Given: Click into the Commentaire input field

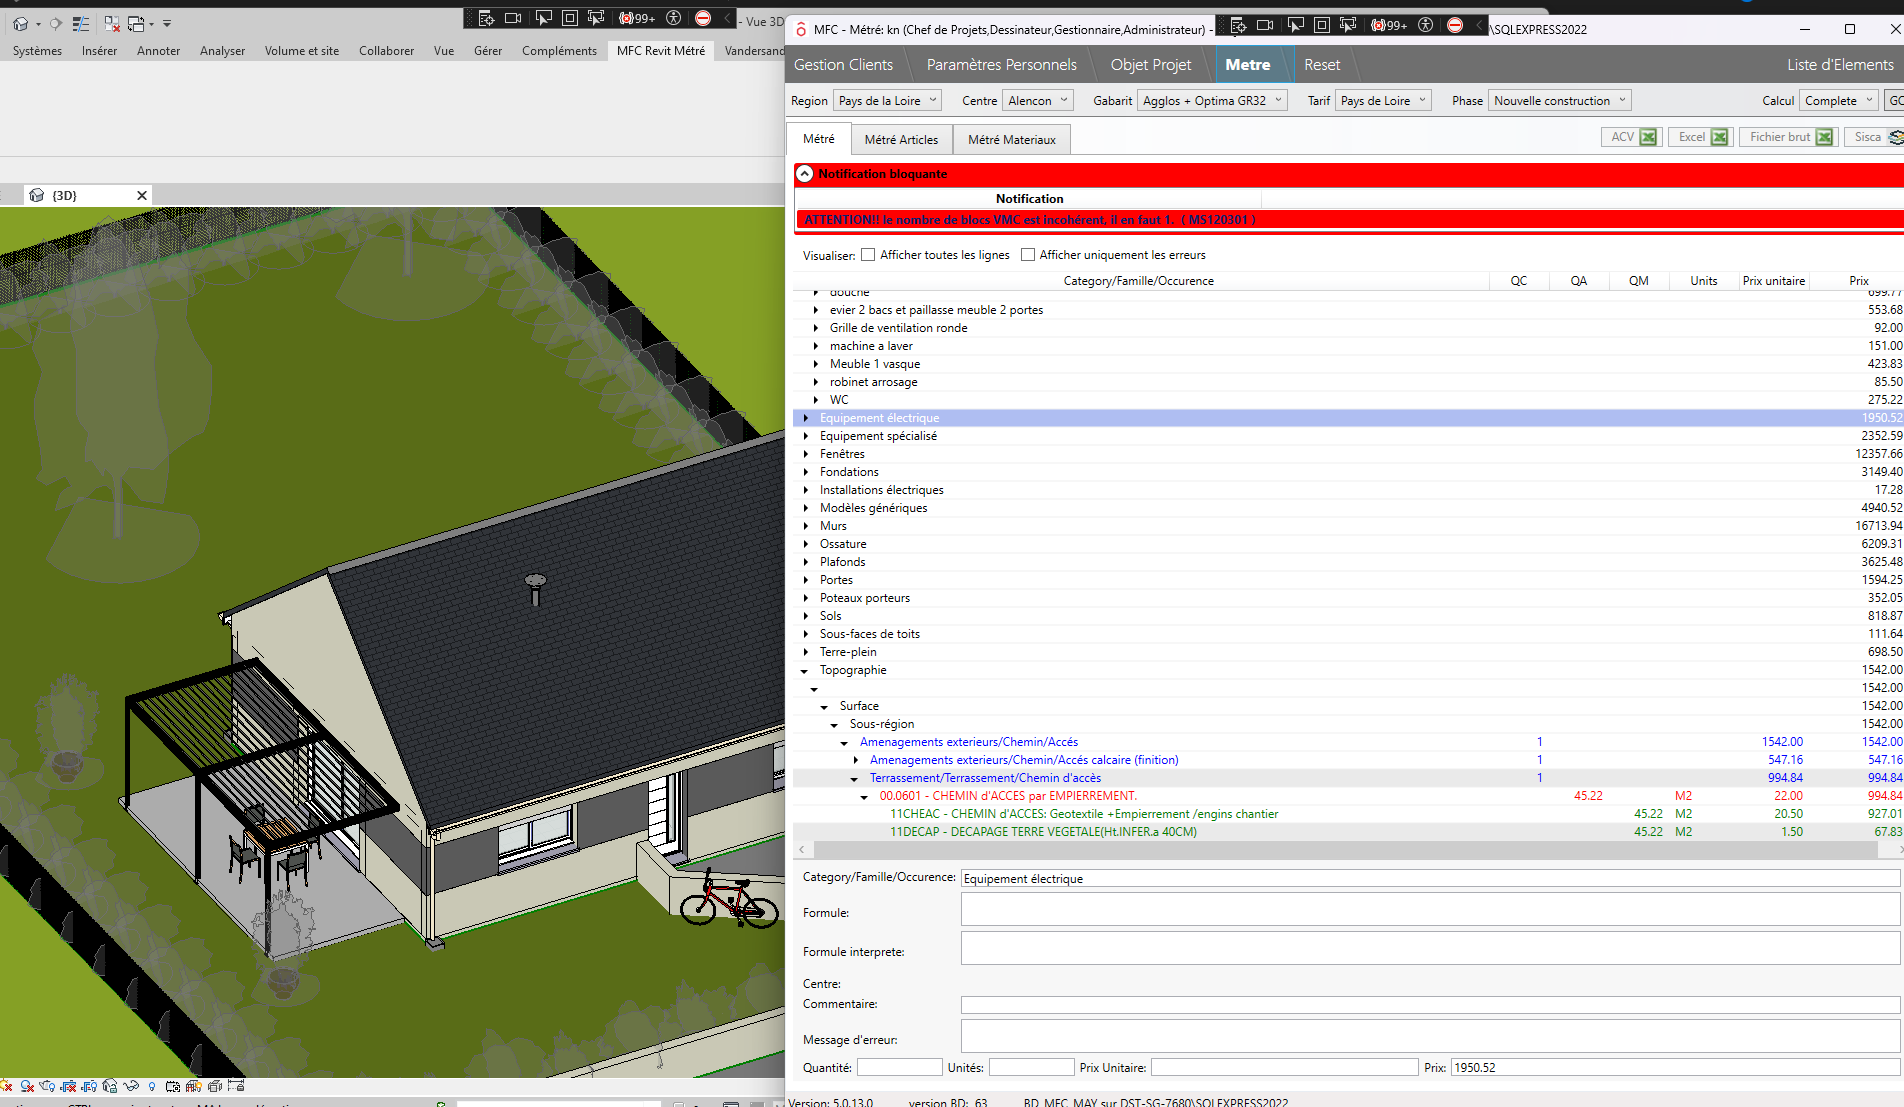Looking at the screenshot, I should coord(1430,1005).
